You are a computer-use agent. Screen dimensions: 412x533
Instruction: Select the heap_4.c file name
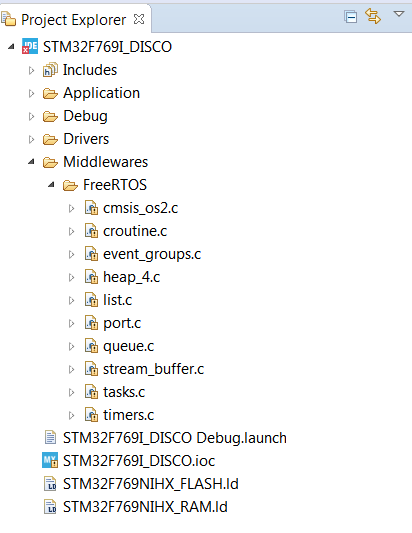click(x=132, y=278)
